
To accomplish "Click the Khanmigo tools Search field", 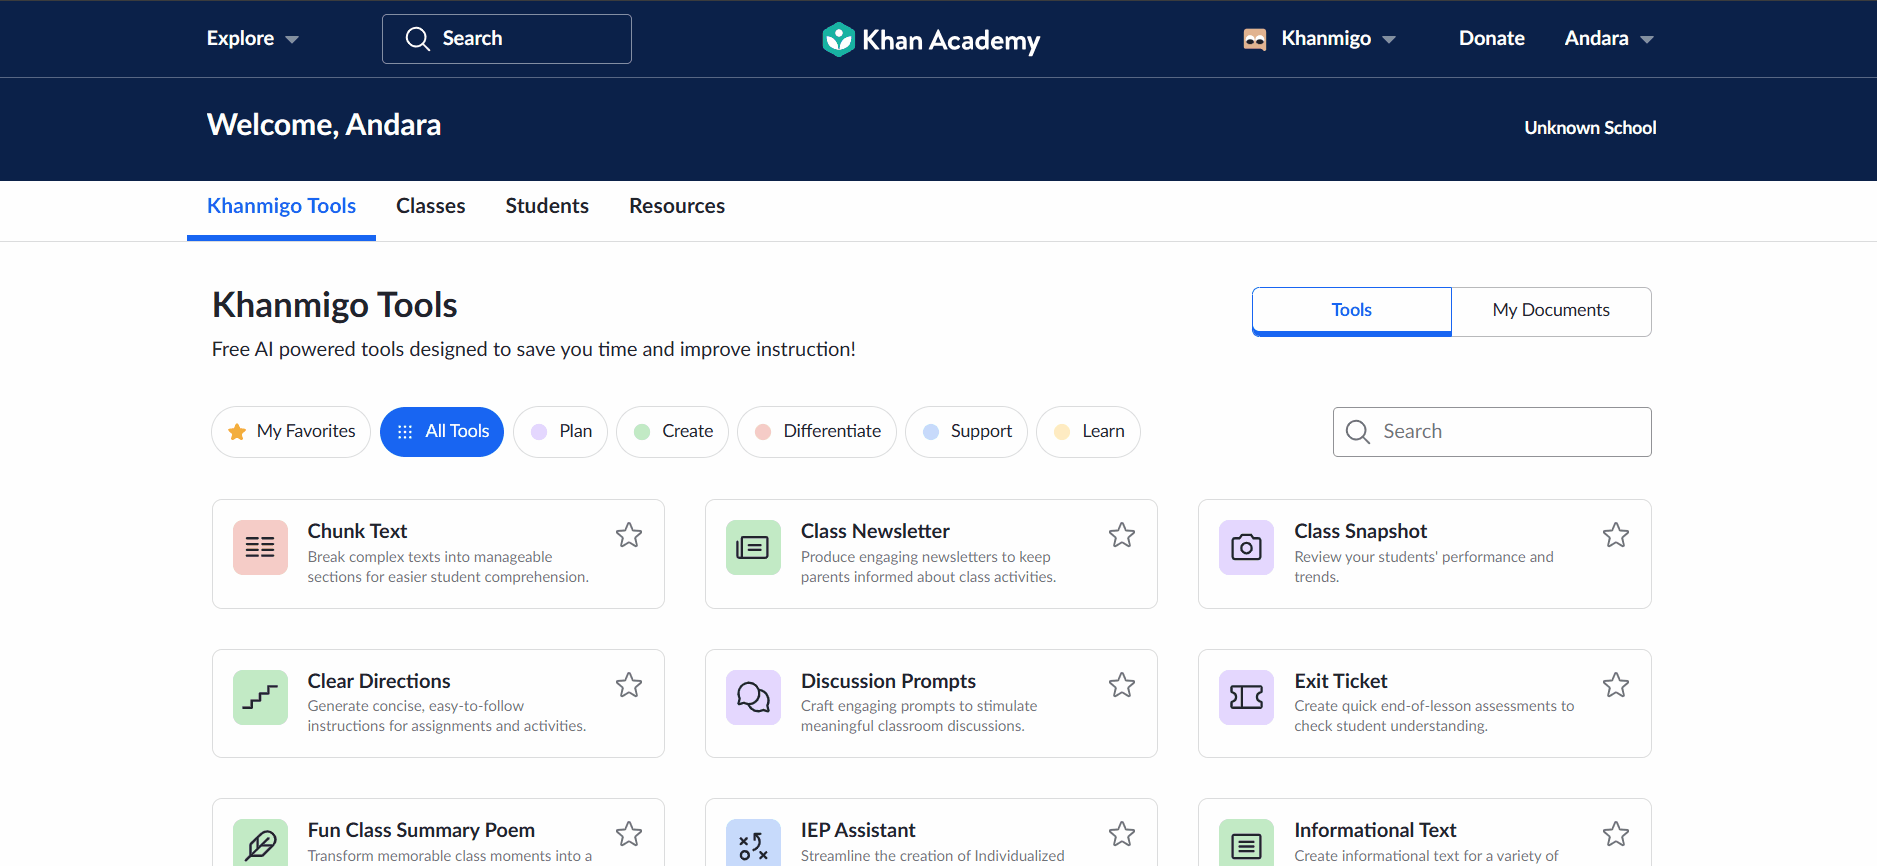I will (x=1492, y=432).
